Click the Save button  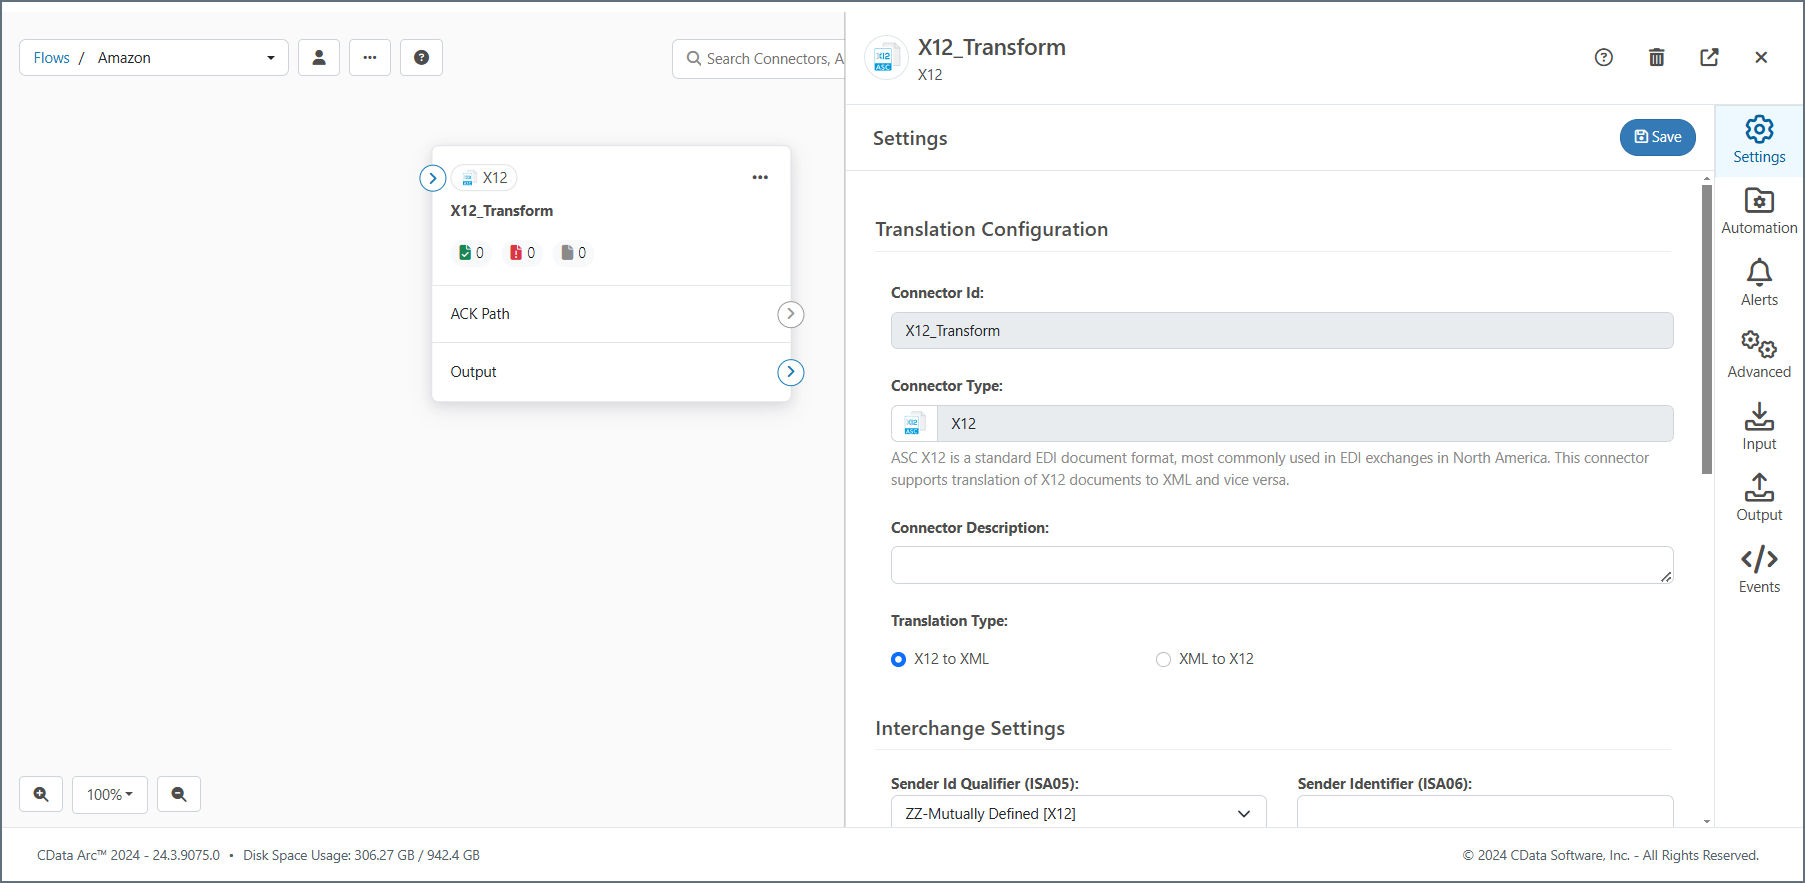1657,137
